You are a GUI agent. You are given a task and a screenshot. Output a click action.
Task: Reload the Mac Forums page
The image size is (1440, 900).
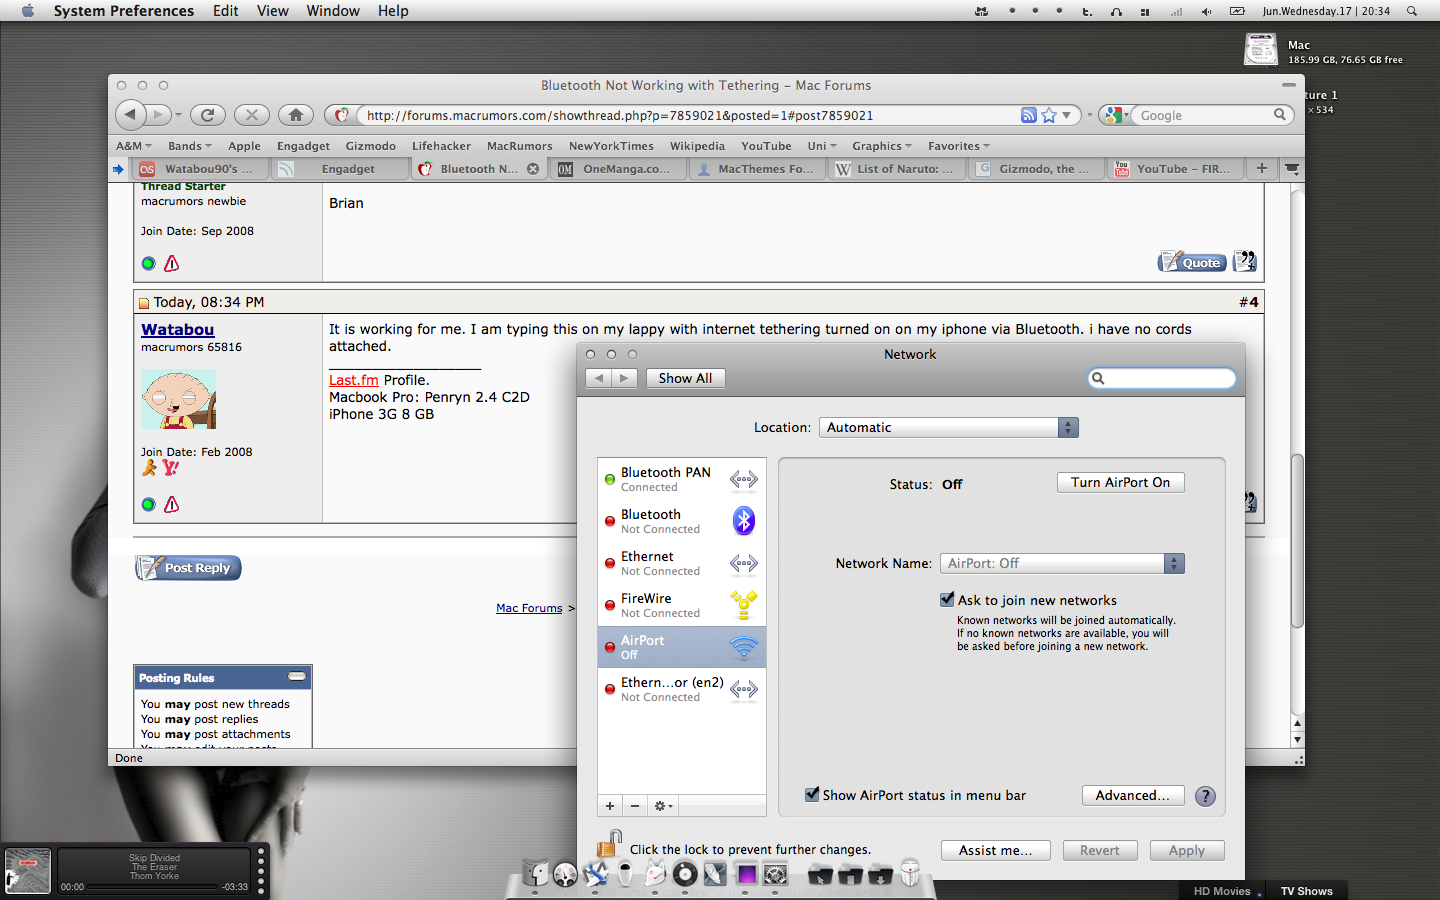tap(208, 115)
